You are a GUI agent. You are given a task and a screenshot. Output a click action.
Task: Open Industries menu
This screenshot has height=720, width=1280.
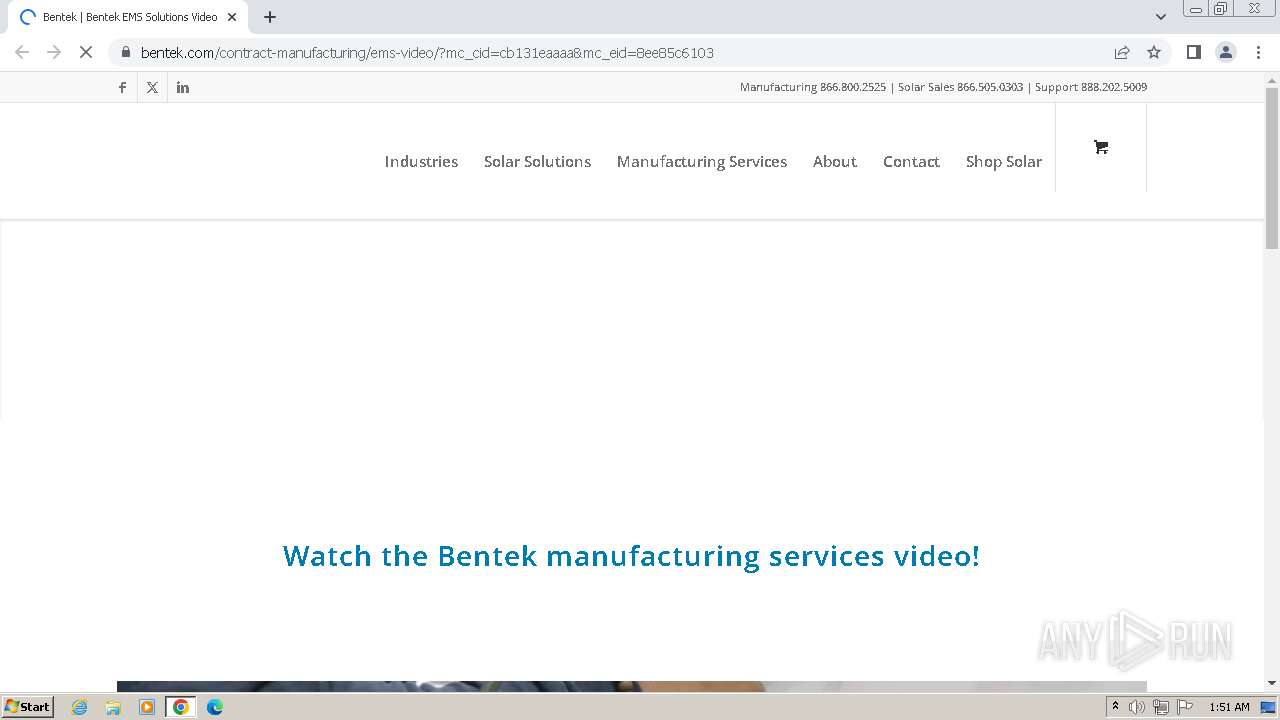[421, 161]
